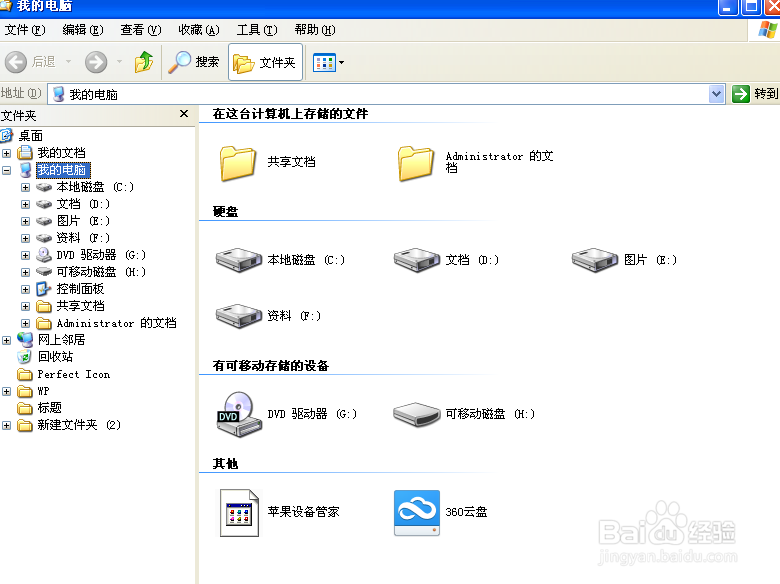
Task: Open Forward button history dropdown arrow
Action: coord(119,62)
